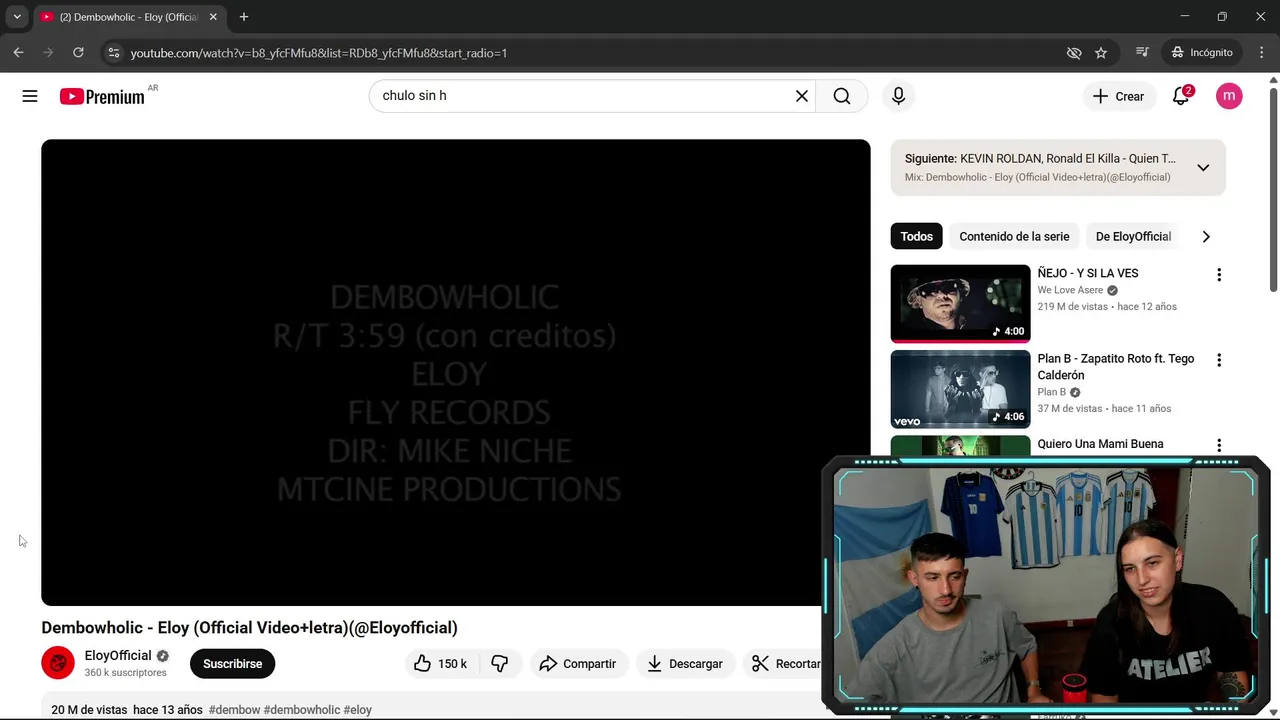Select the Todos filter chip
Screen dimensions: 1280x720
916,236
